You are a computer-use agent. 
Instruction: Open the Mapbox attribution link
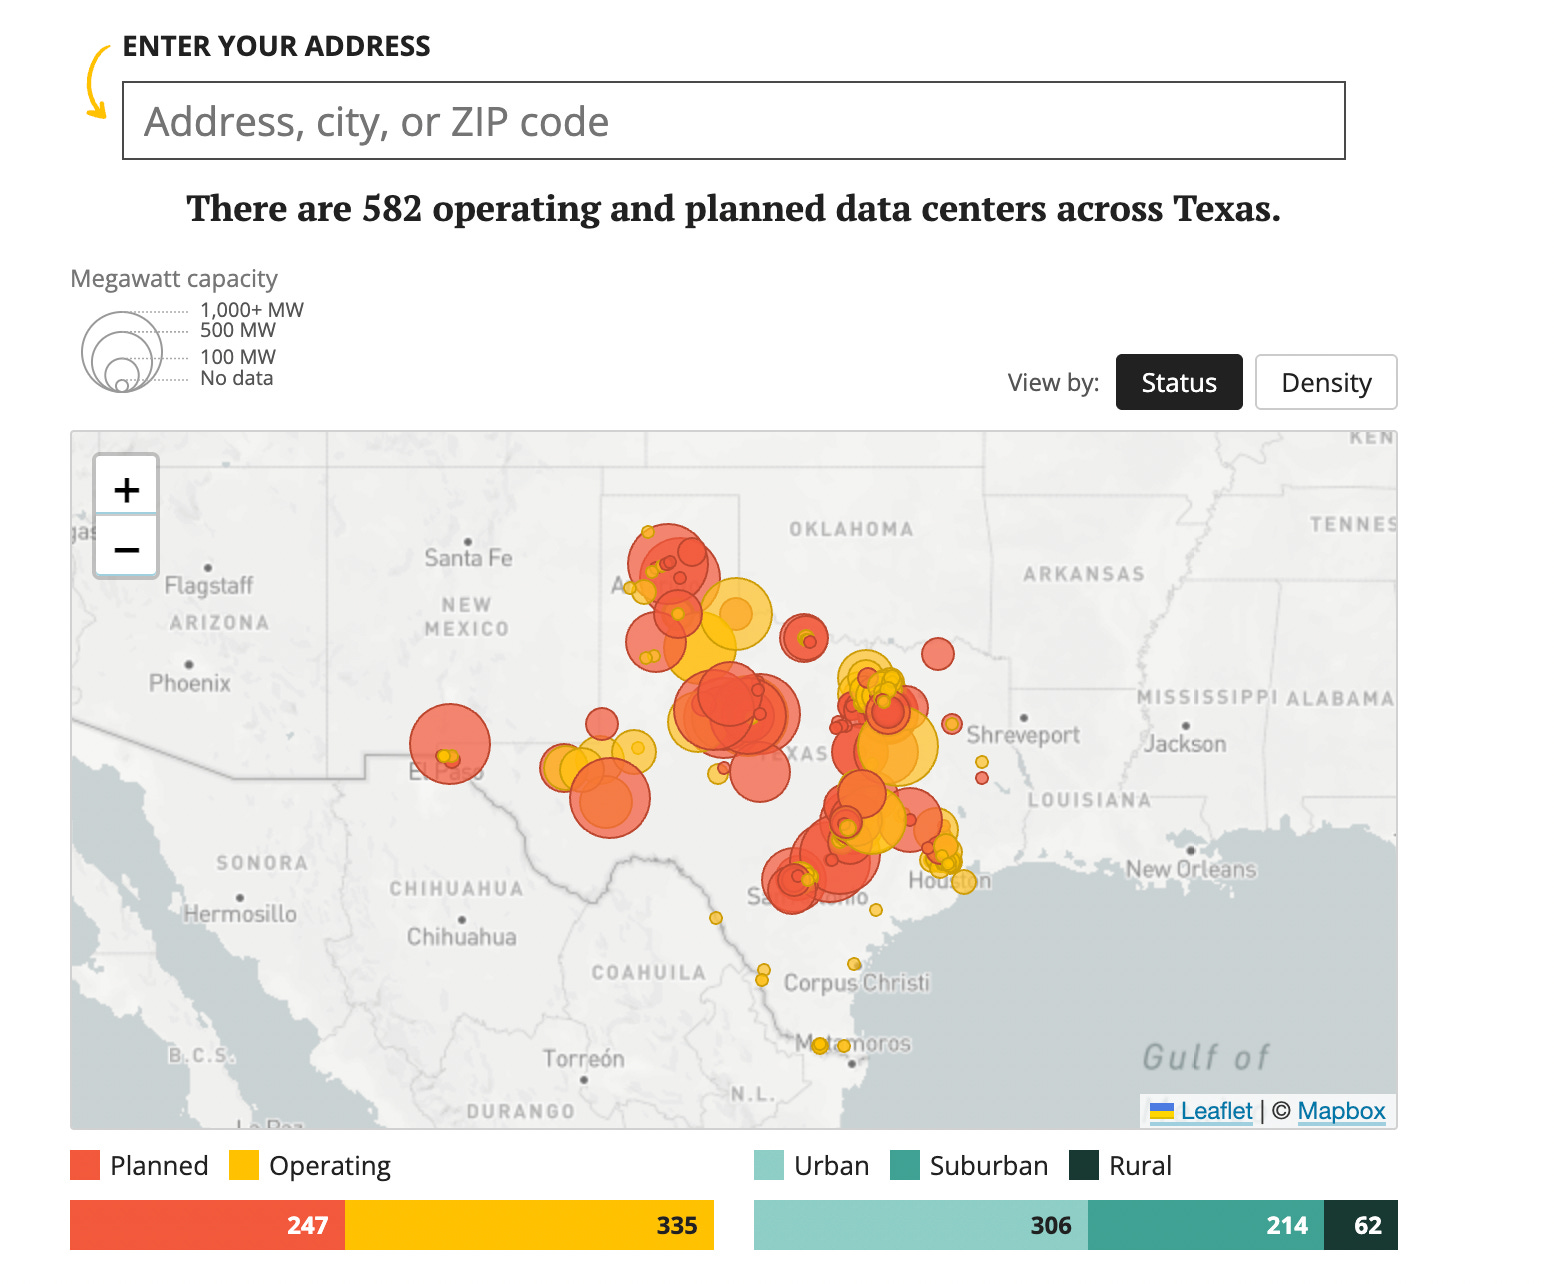(x=1341, y=1111)
